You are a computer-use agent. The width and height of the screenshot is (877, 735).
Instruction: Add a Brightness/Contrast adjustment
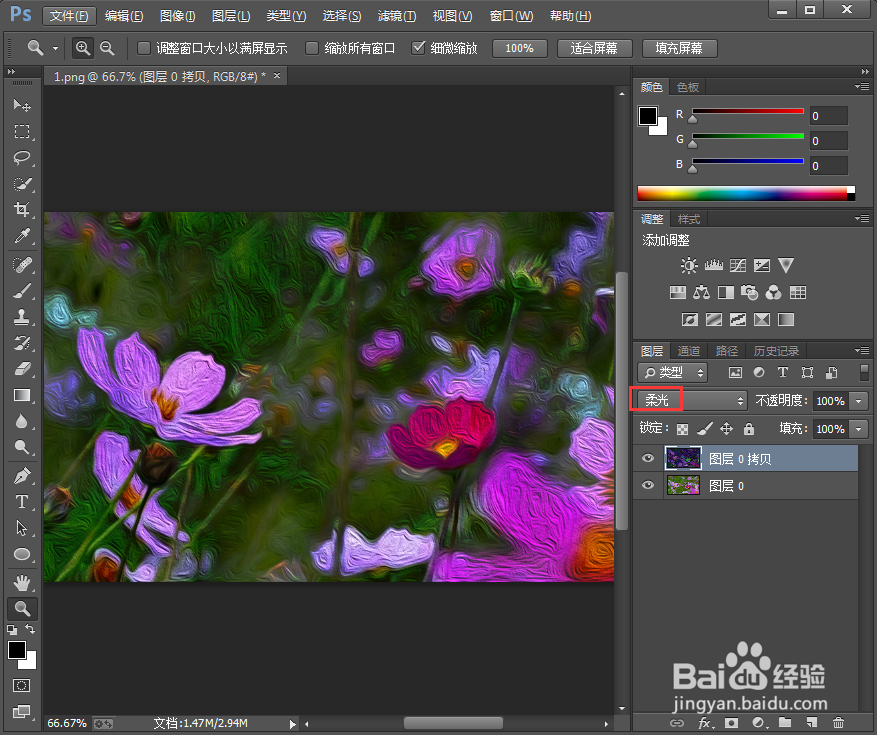[x=689, y=265]
